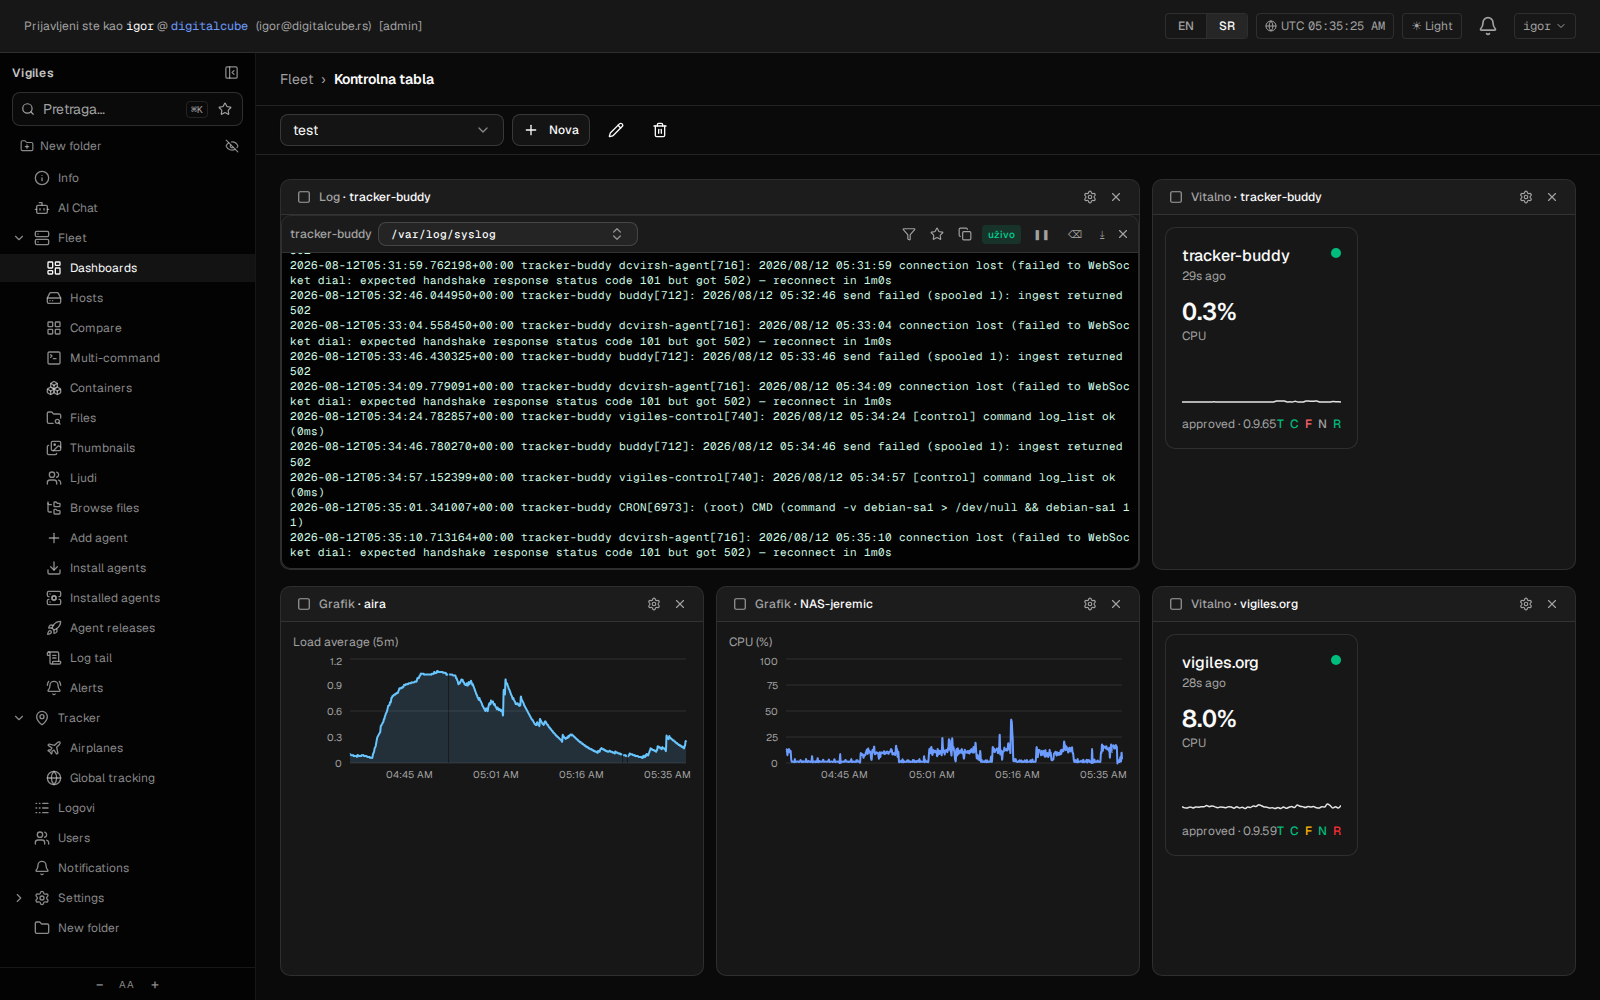Open Dashboards in sidebar
The width and height of the screenshot is (1600, 1000).
tap(127, 268)
